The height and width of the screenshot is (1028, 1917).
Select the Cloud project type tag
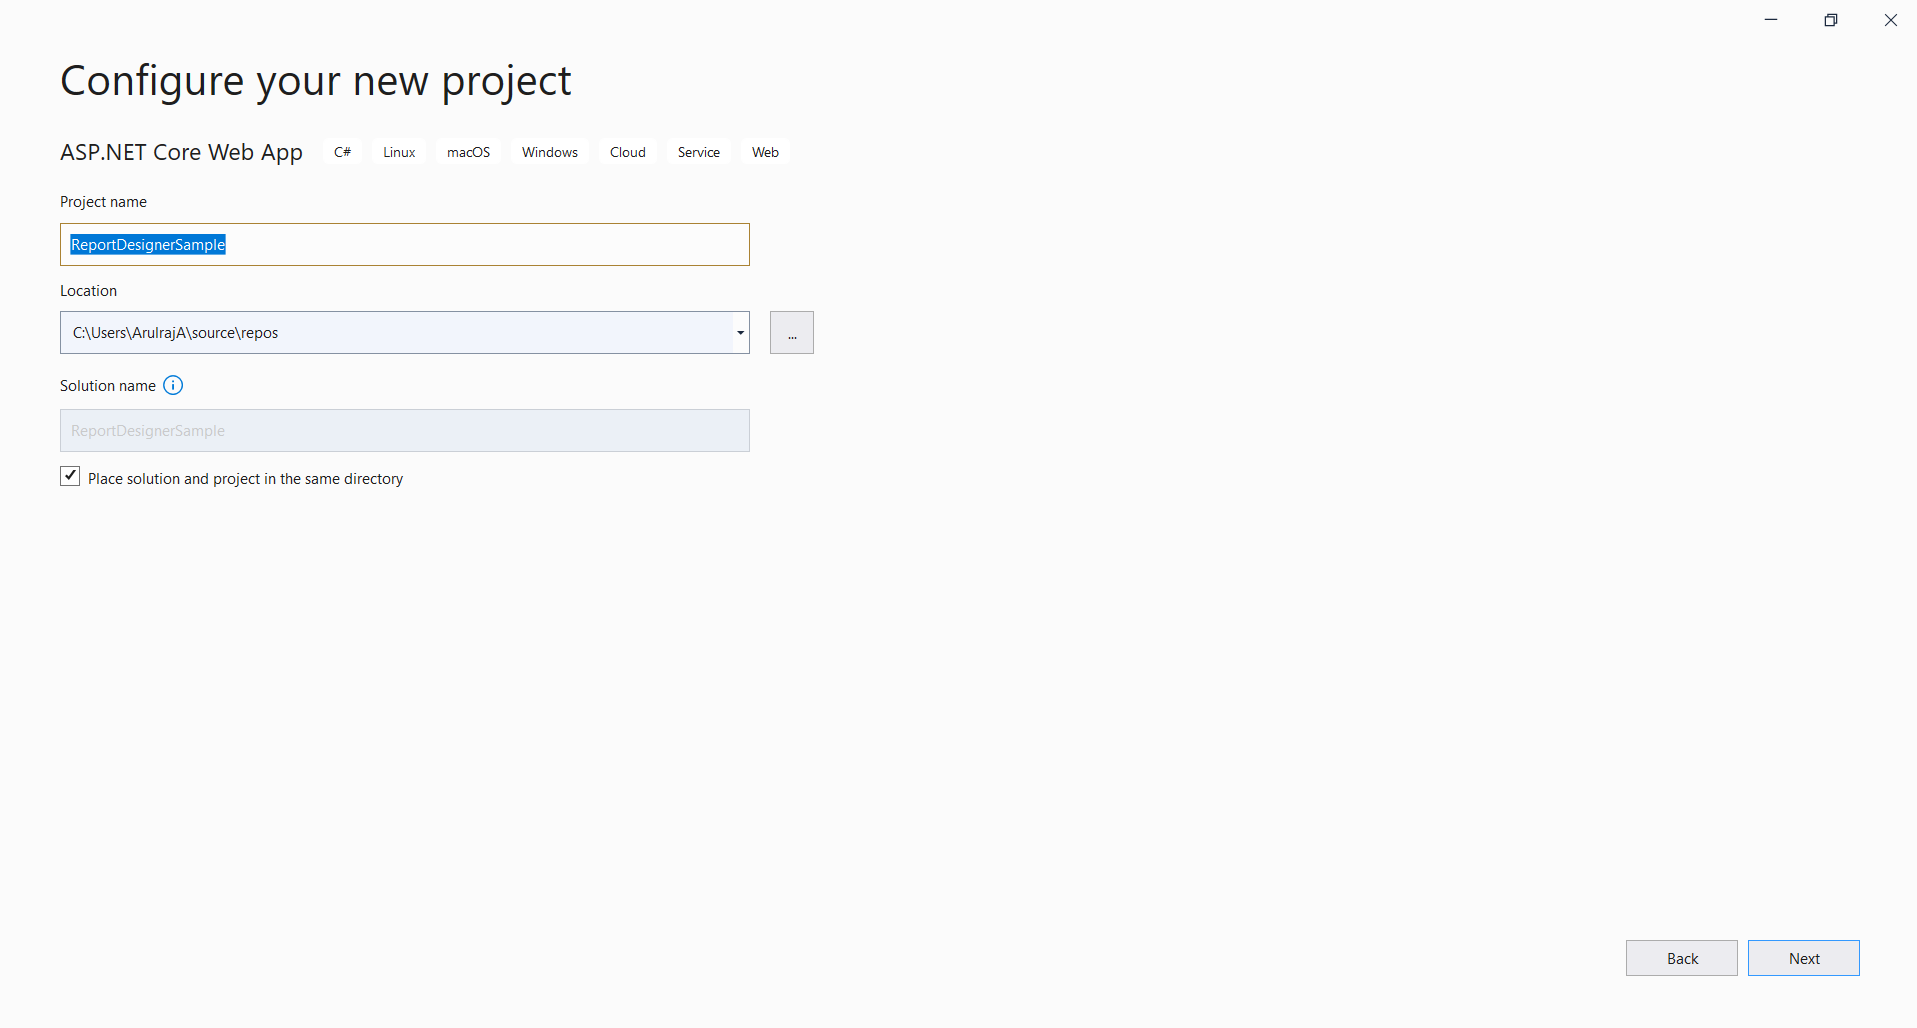pos(627,152)
